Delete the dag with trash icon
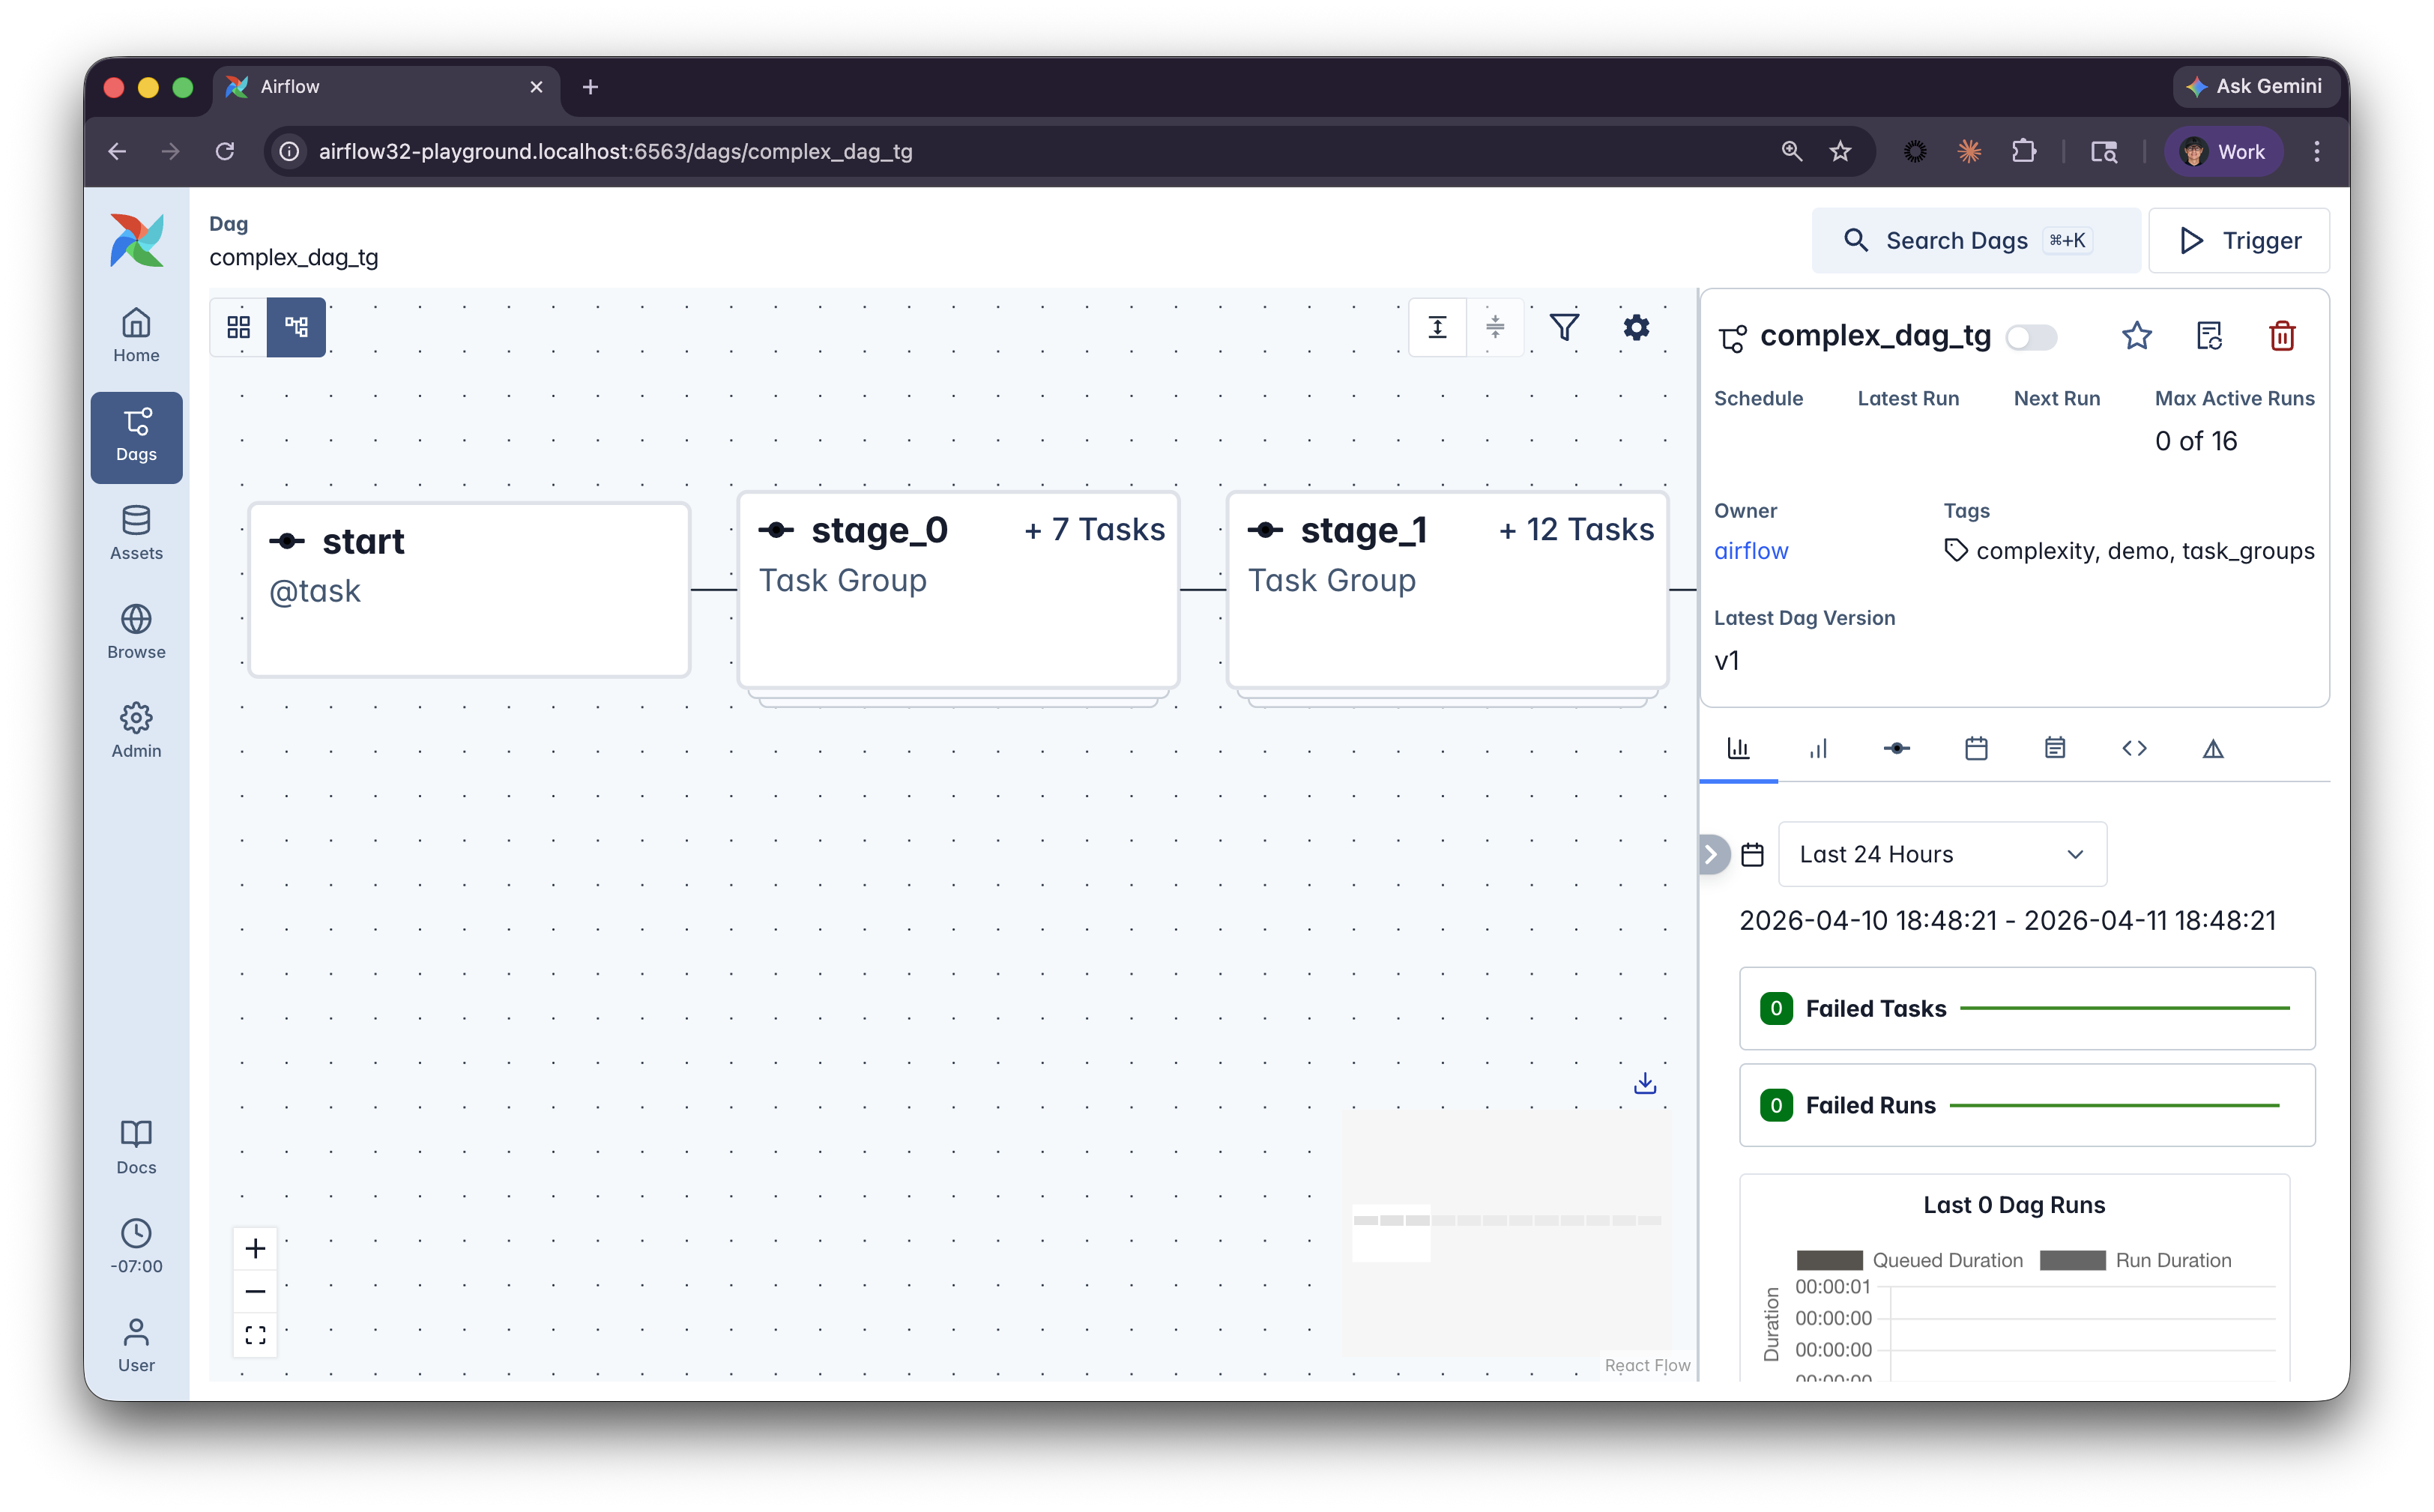This screenshot has height=1512, width=2434. pyautogui.click(x=2282, y=336)
